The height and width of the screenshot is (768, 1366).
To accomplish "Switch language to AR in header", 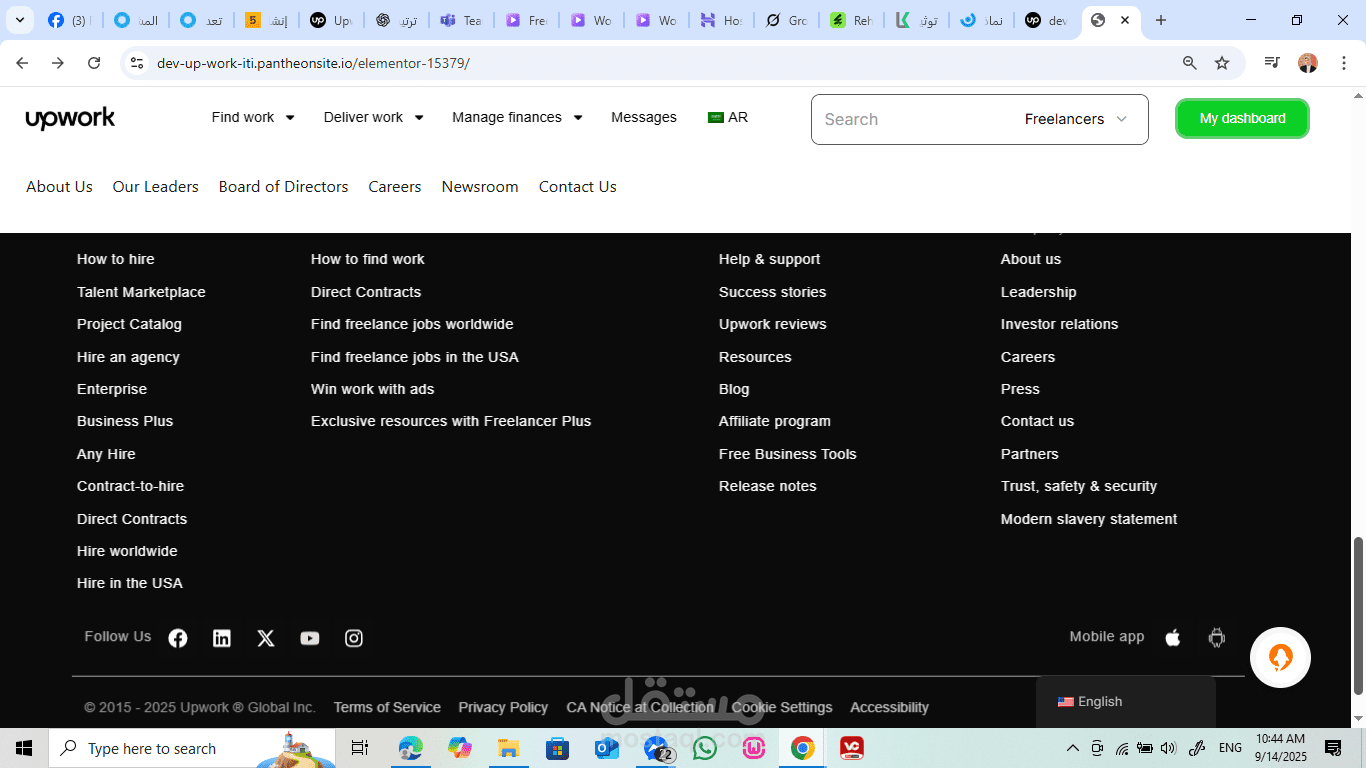I will pos(728,117).
